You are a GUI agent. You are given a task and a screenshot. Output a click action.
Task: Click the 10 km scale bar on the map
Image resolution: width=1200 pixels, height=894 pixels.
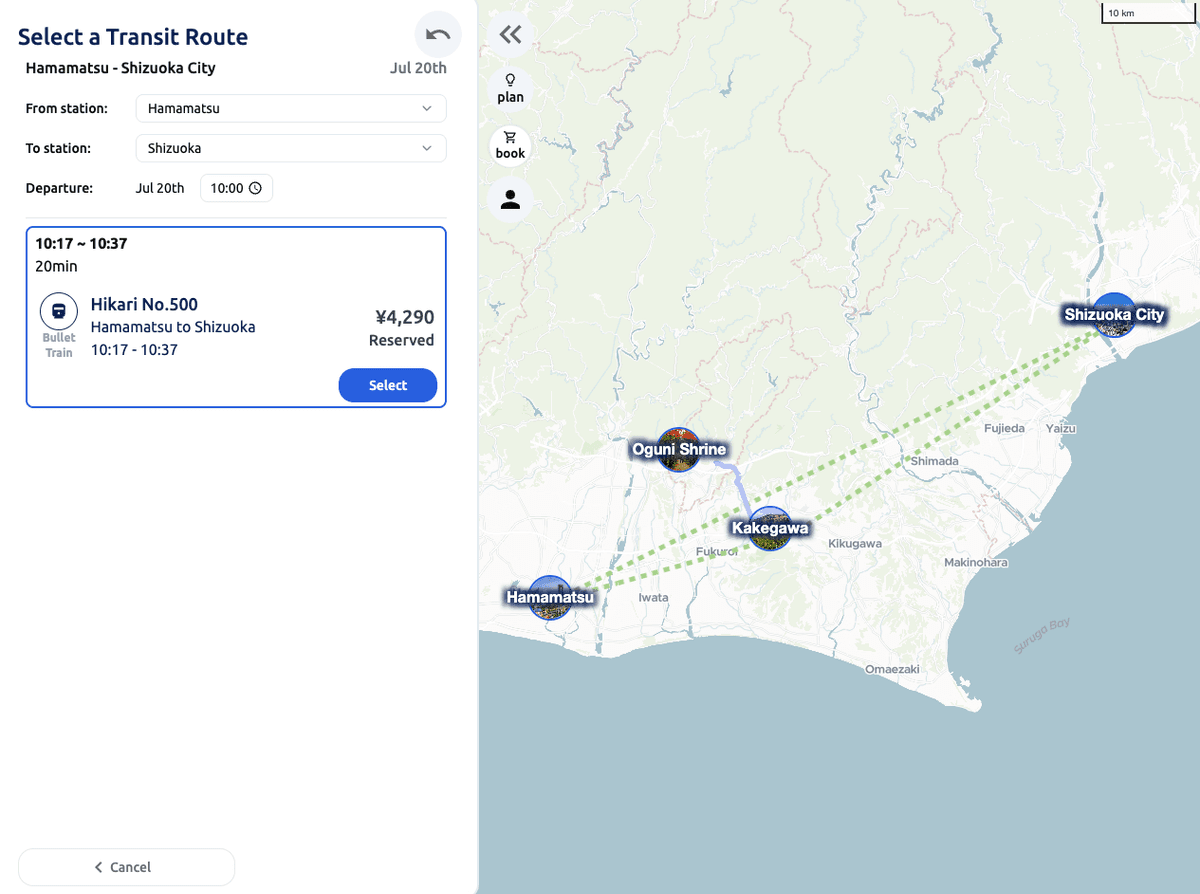[1147, 13]
